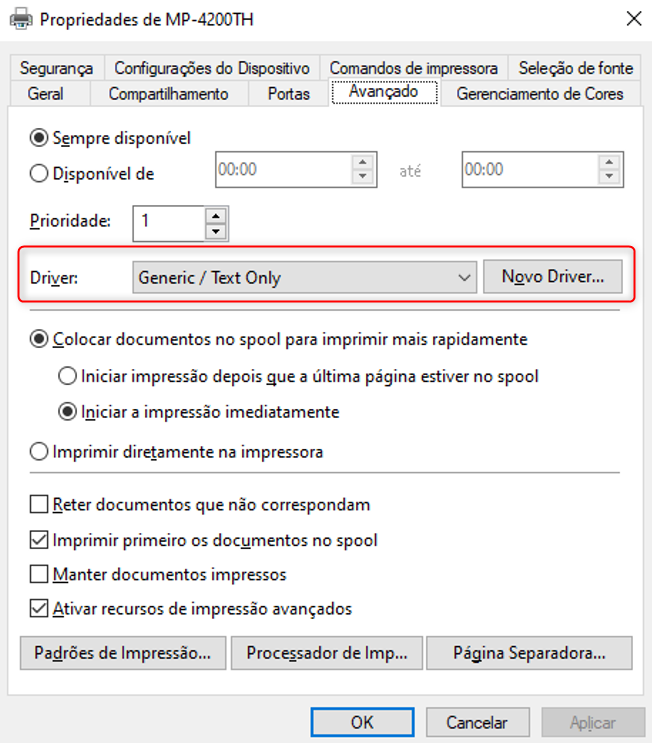Open the Compartilhamento tab
This screenshot has height=743, width=652.
(x=168, y=94)
